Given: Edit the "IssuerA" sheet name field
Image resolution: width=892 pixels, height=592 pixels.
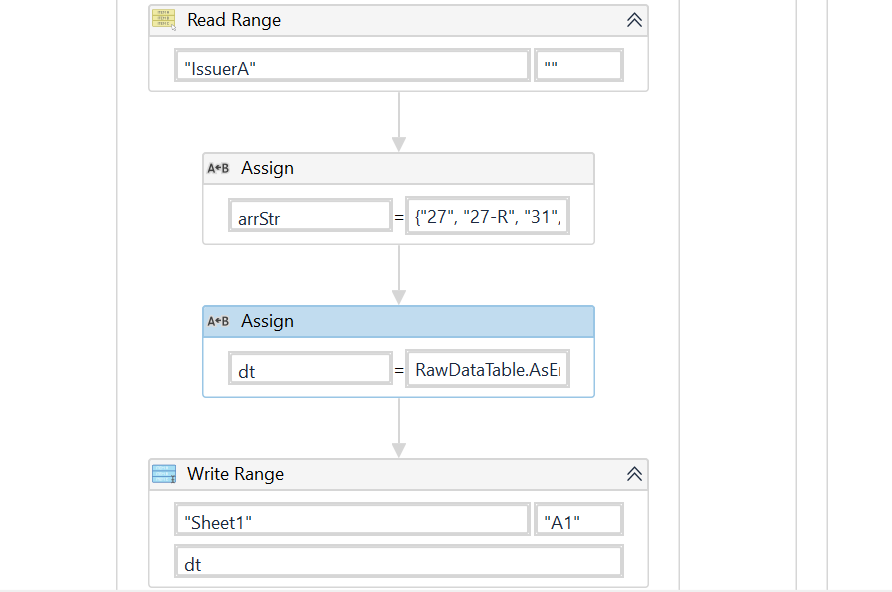Looking at the screenshot, I should pos(352,66).
